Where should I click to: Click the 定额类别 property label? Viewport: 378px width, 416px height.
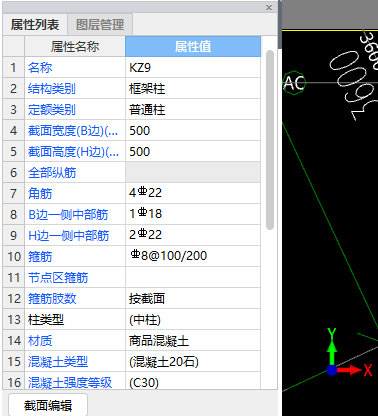(52, 110)
